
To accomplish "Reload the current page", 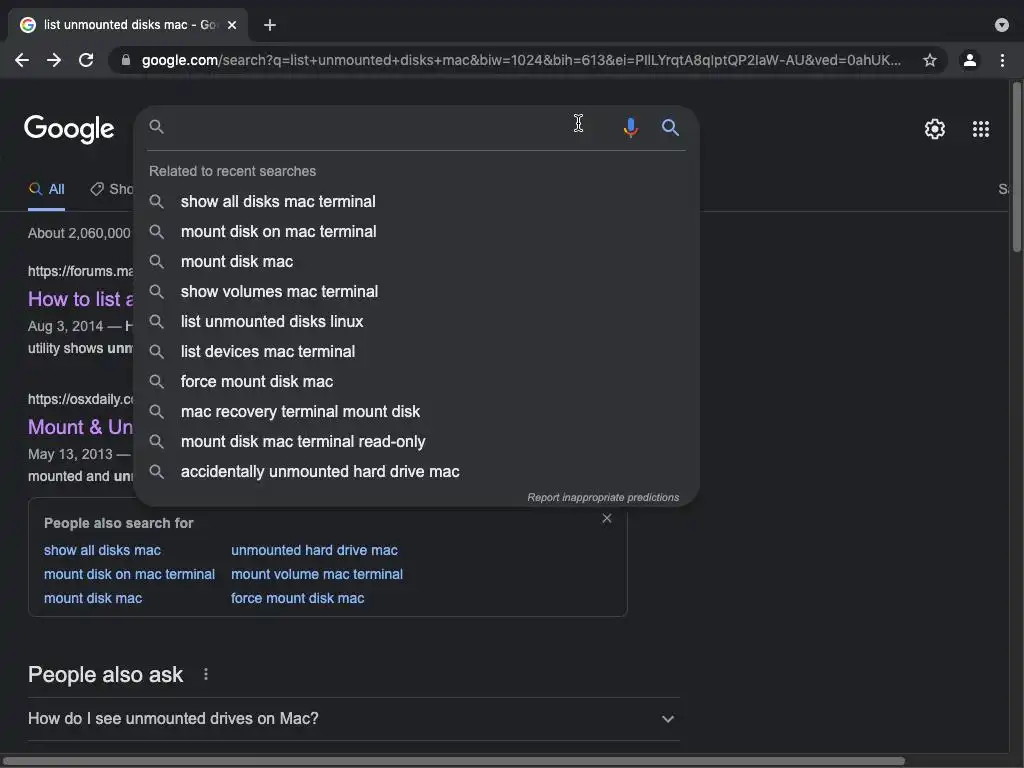I will (86, 60).
